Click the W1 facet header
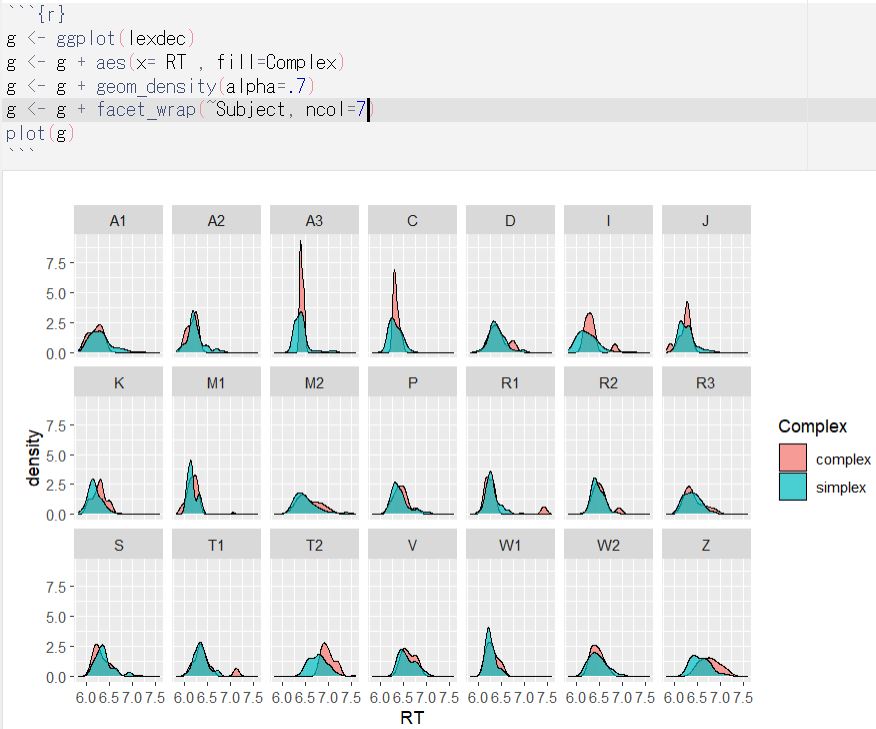 point(510,544)
